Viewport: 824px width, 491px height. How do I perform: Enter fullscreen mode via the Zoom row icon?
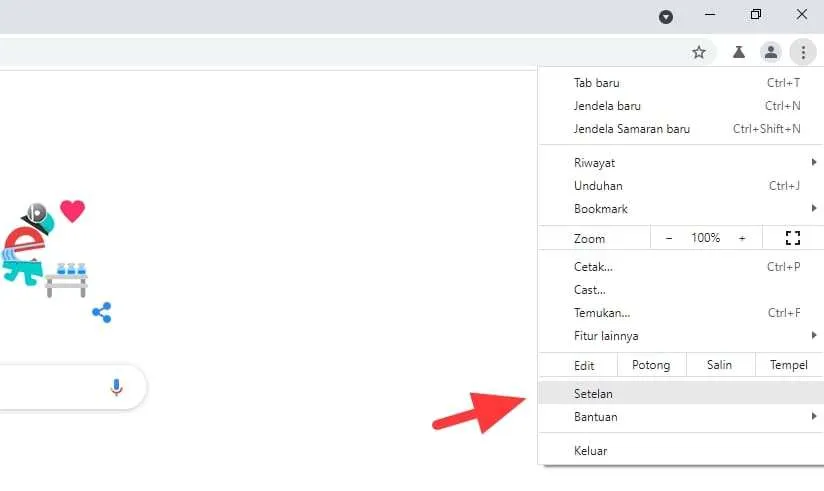(792, 238)
